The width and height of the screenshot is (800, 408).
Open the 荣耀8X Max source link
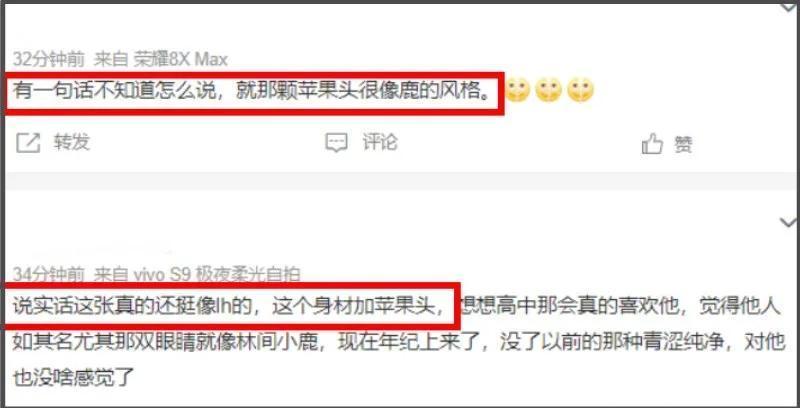181,60
